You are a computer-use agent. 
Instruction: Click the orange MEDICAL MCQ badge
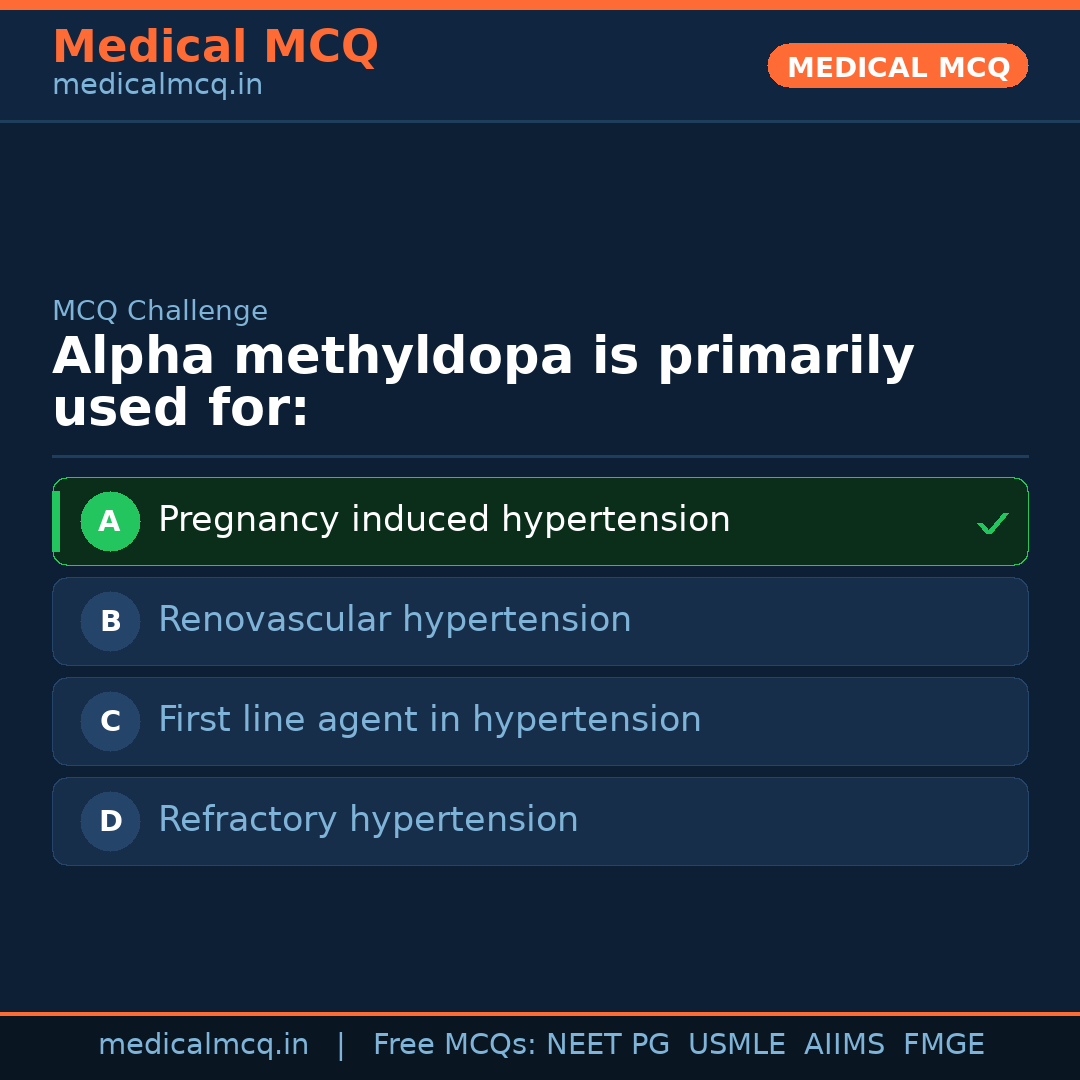coord(898,66)
